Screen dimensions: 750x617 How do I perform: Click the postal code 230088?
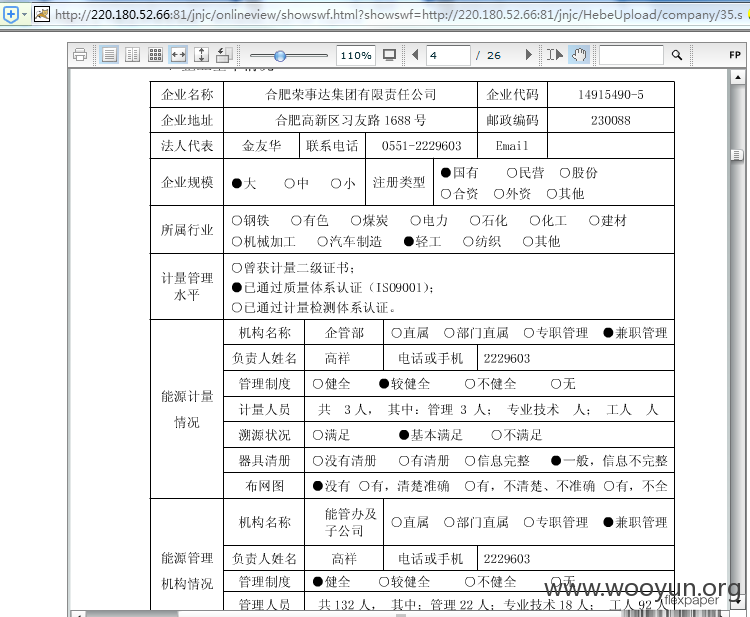coord(611,120)
